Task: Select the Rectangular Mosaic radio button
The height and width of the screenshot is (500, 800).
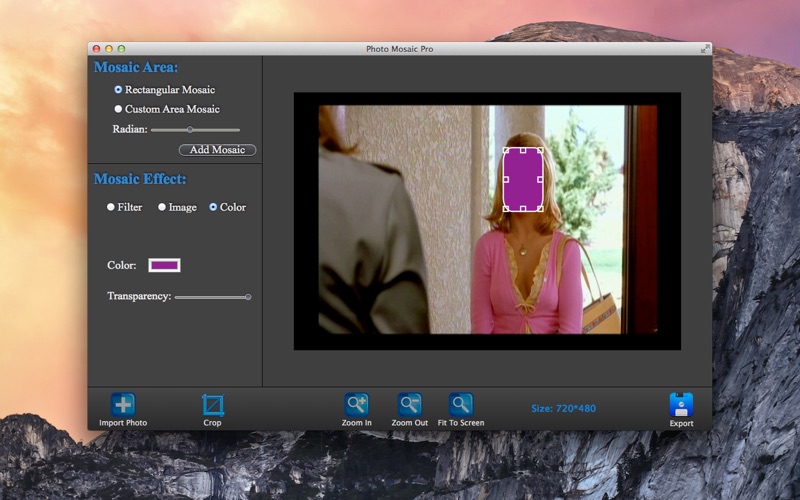Action: [118, 90]
